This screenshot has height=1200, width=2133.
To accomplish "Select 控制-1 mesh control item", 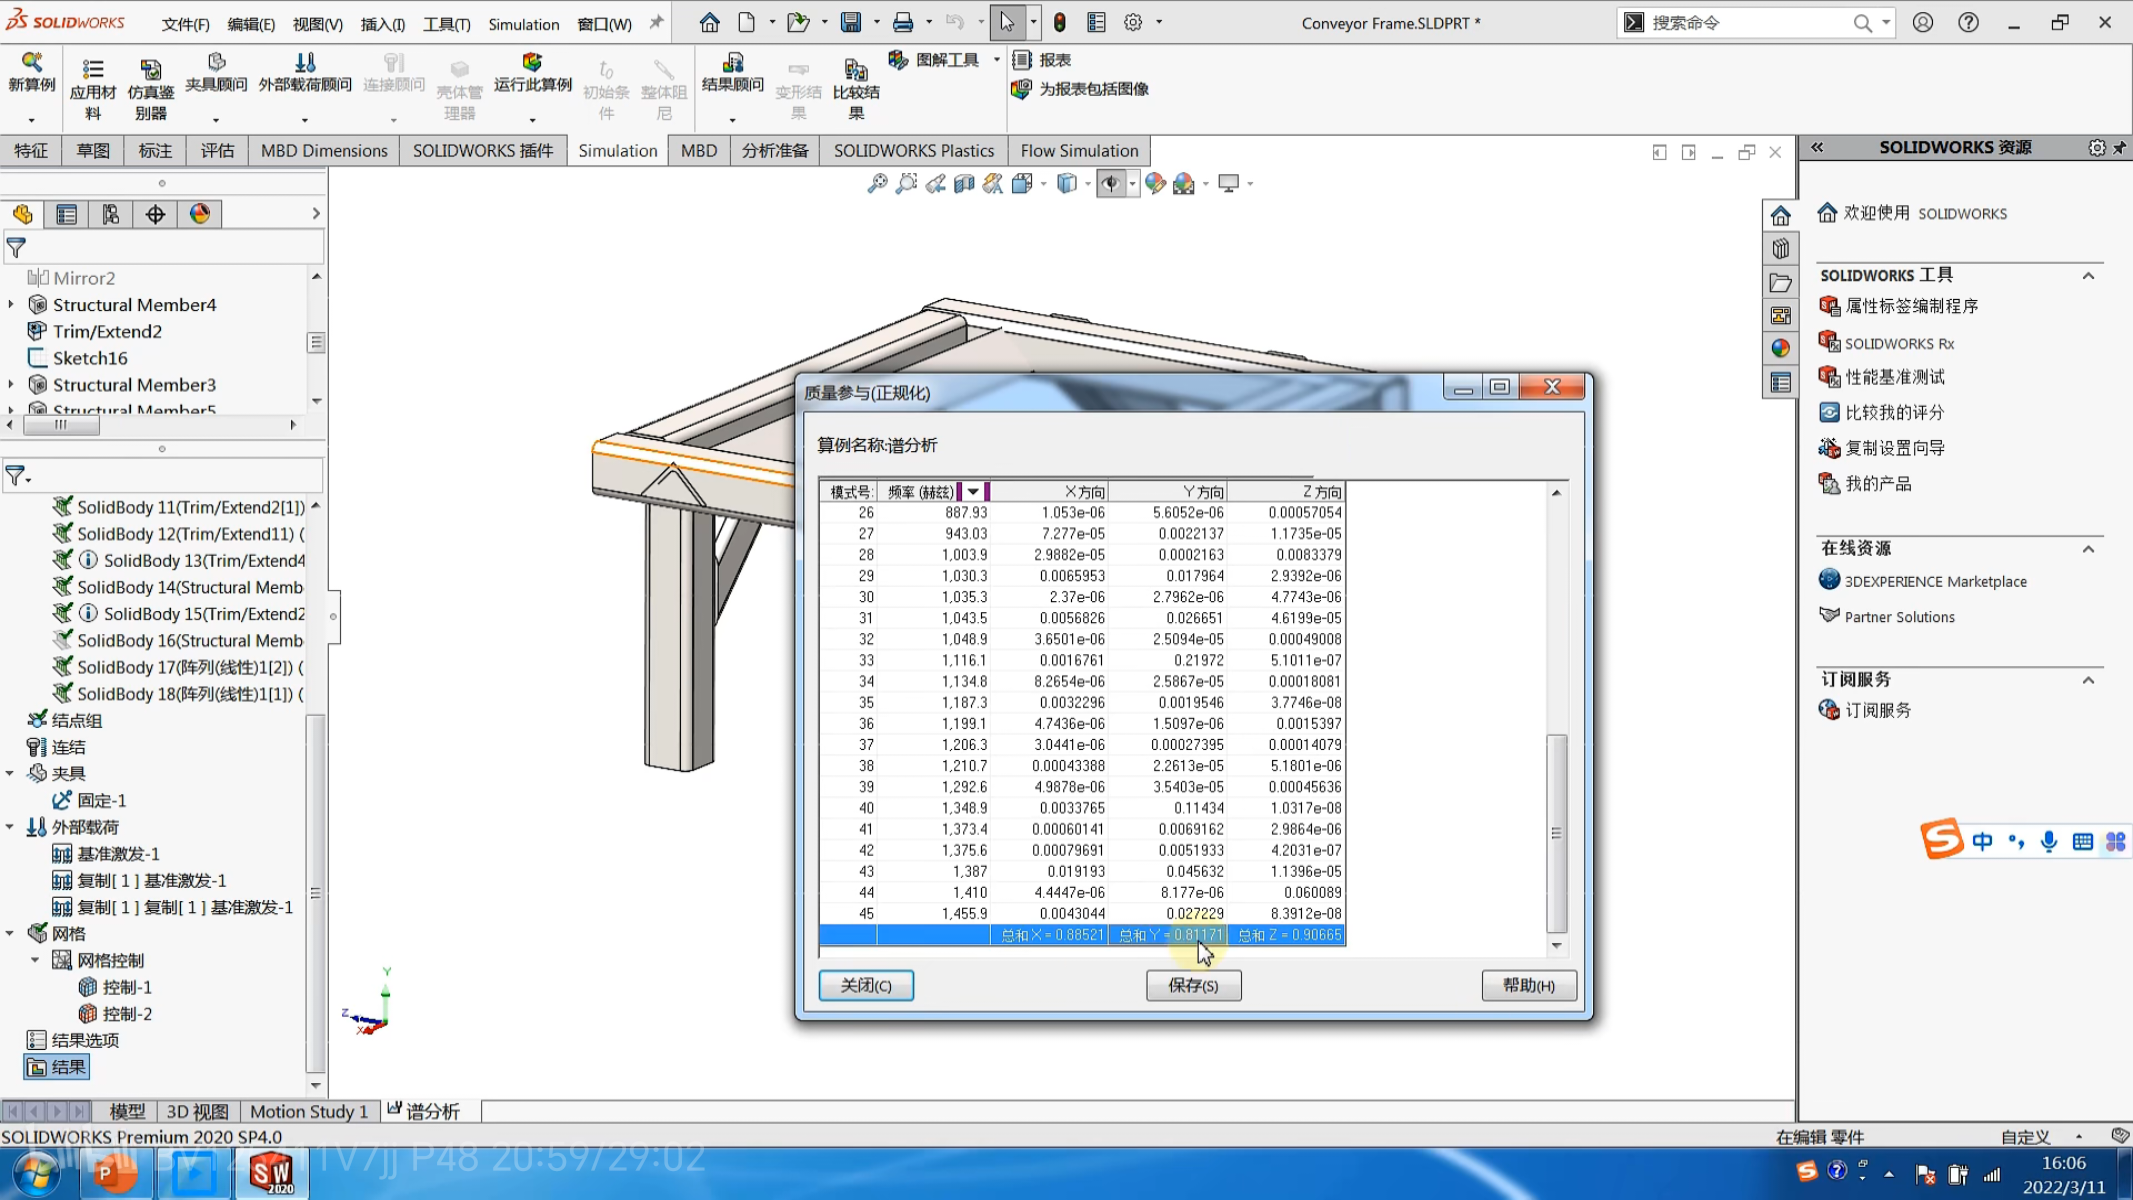I will pyautogui.click(x=127, y=987).
